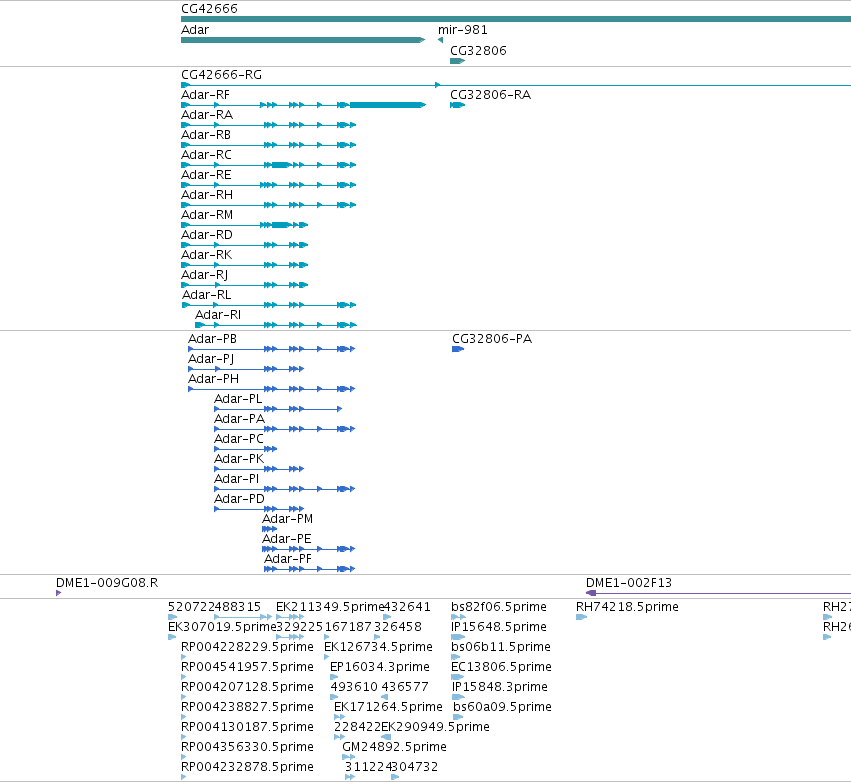This screenshot has width=851, height=782.
Task: Select EST 326458
Action: pyautogui.click(x=397, y=627)
